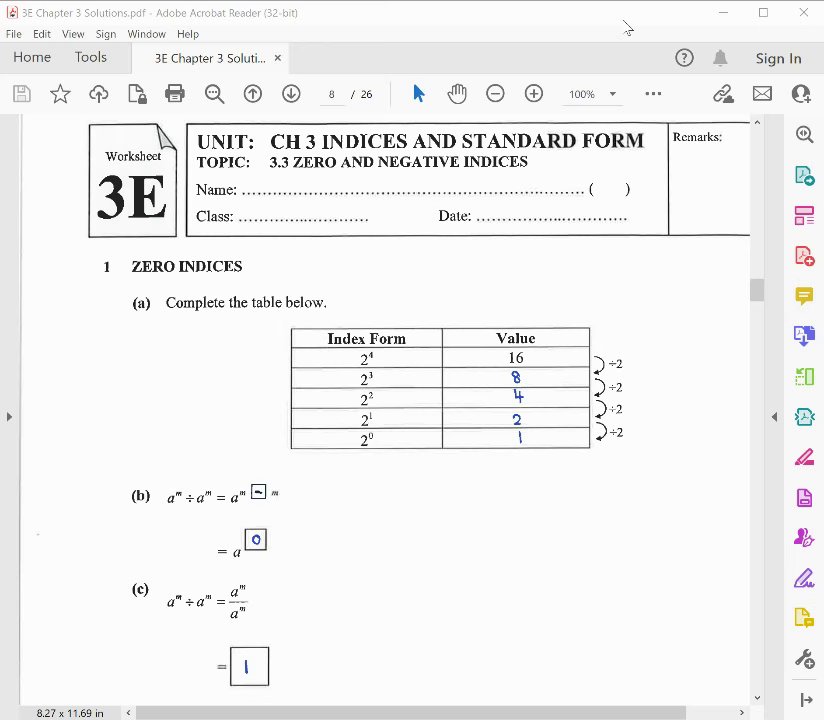Click the page number input field

pyautogui.click(x=332, y=94)
